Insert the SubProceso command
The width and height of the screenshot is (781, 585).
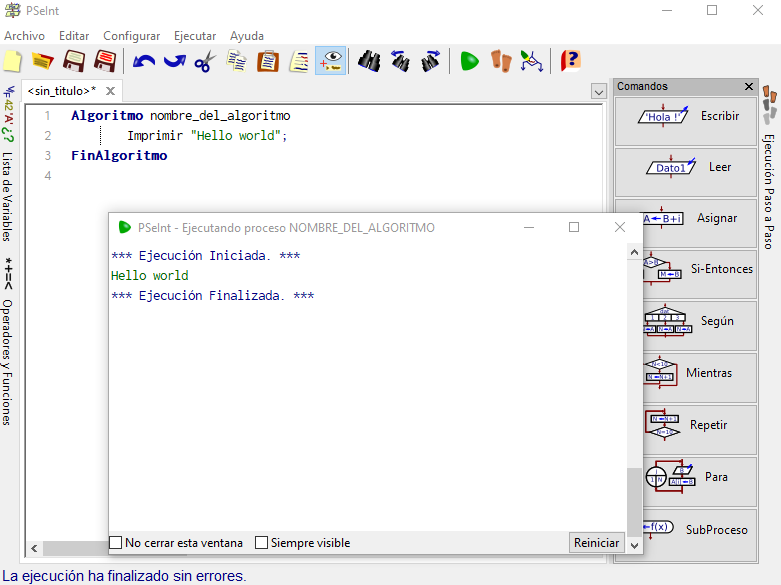700,534
